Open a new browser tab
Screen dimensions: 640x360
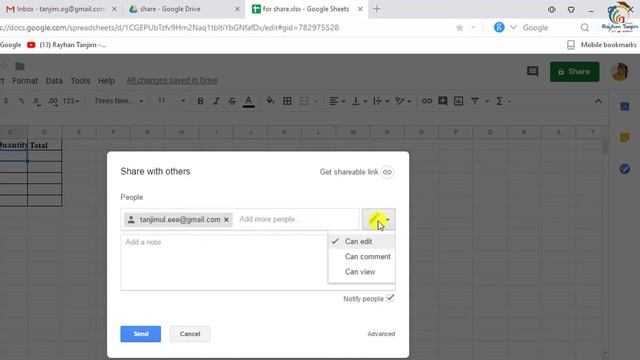pyautogui.click(x=376, y=9)
